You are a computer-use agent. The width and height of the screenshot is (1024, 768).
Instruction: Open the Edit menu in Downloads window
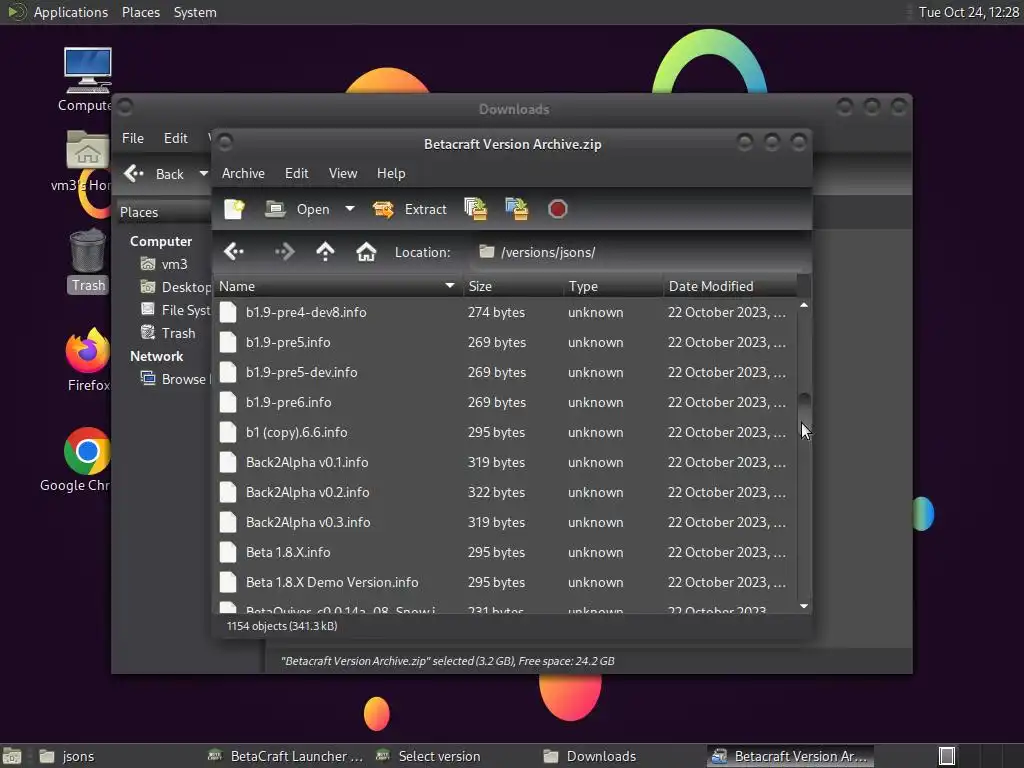coord(176,138)
